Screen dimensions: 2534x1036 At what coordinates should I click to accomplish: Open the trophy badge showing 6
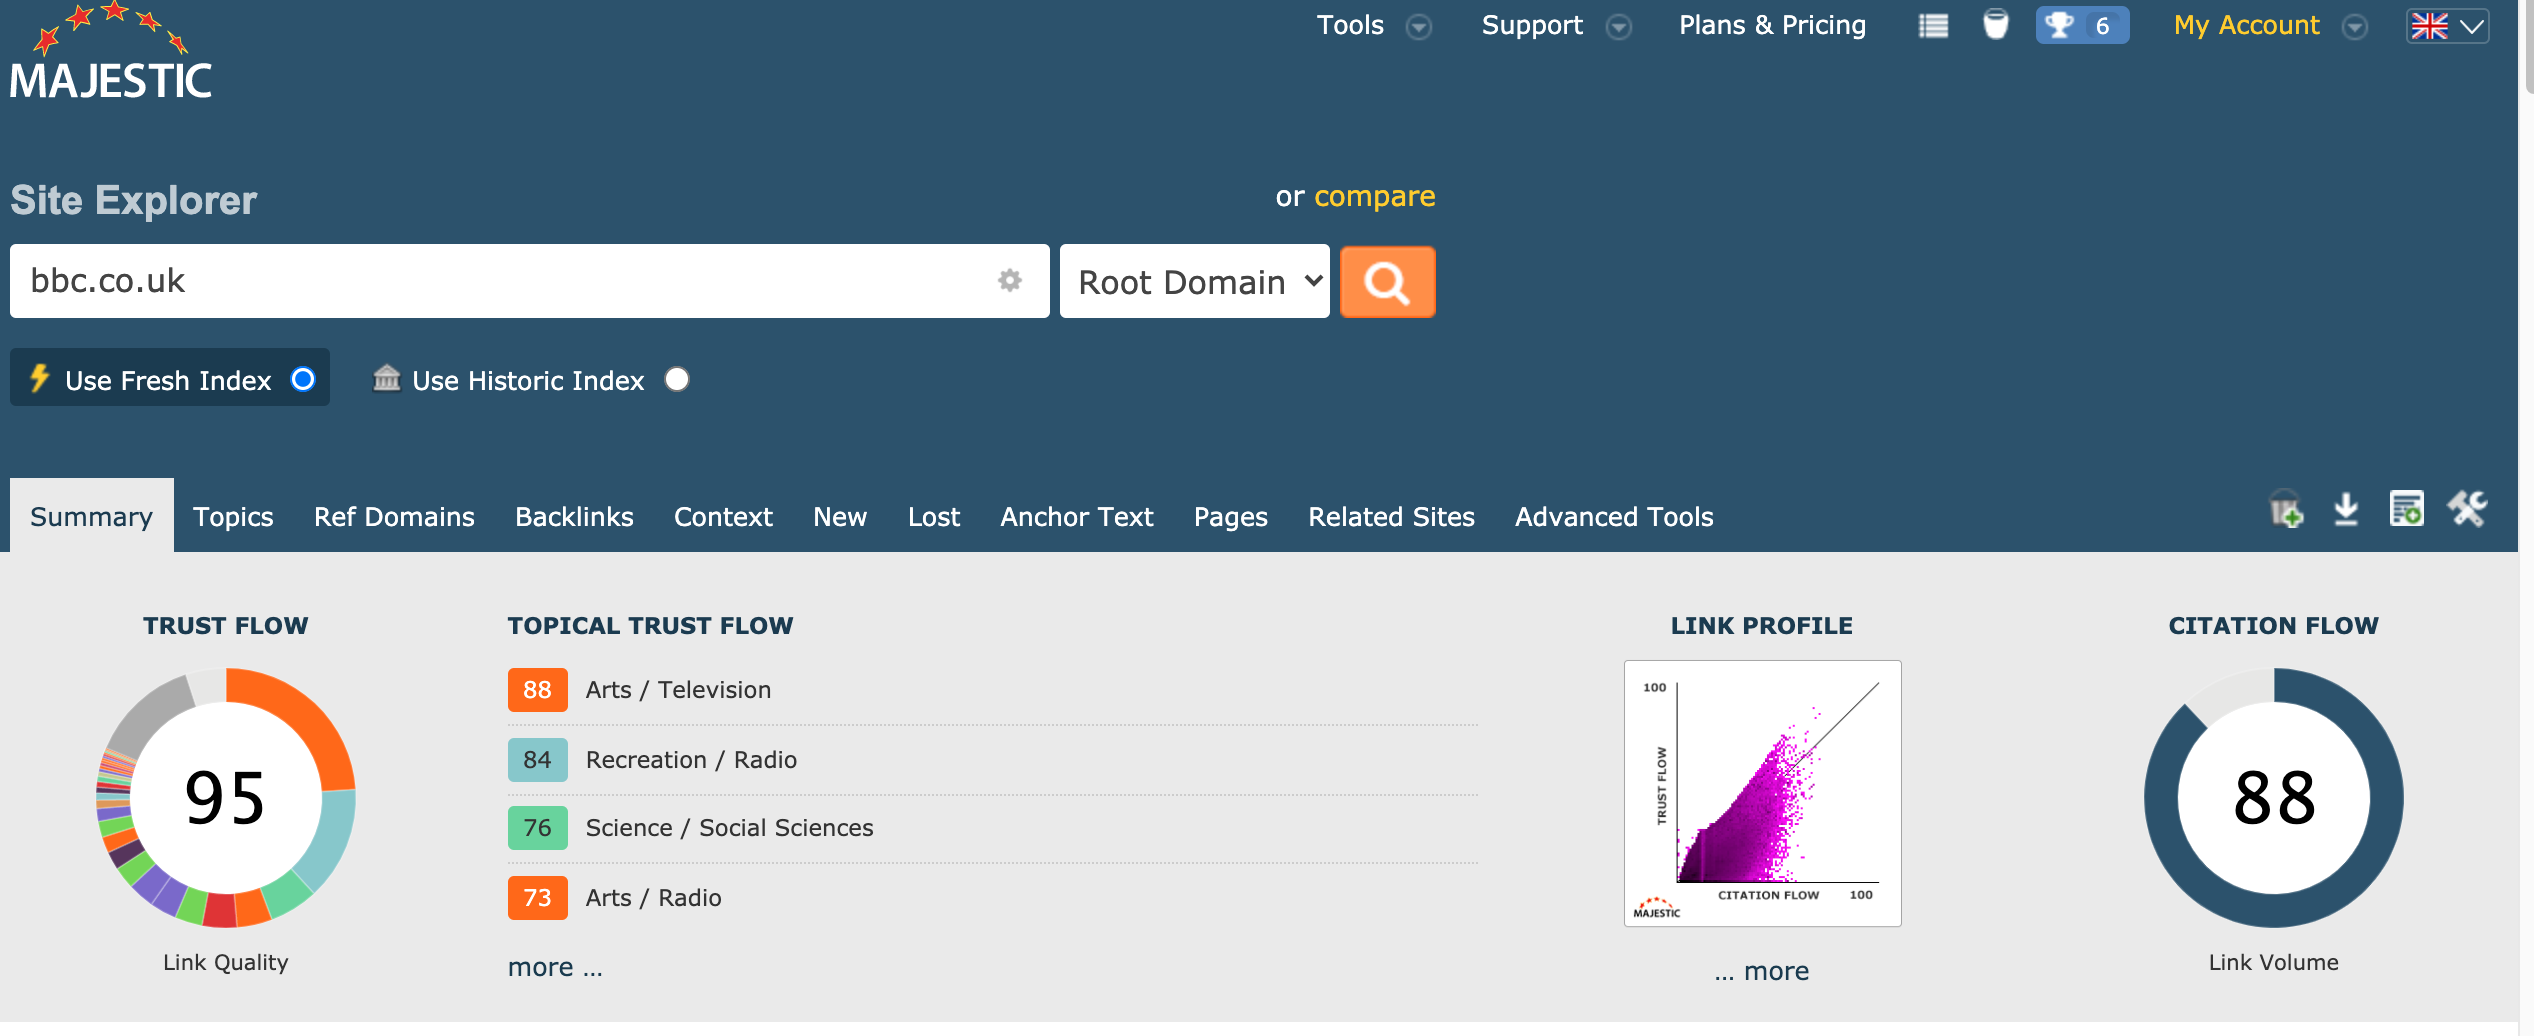click(x=2082, y=25)
